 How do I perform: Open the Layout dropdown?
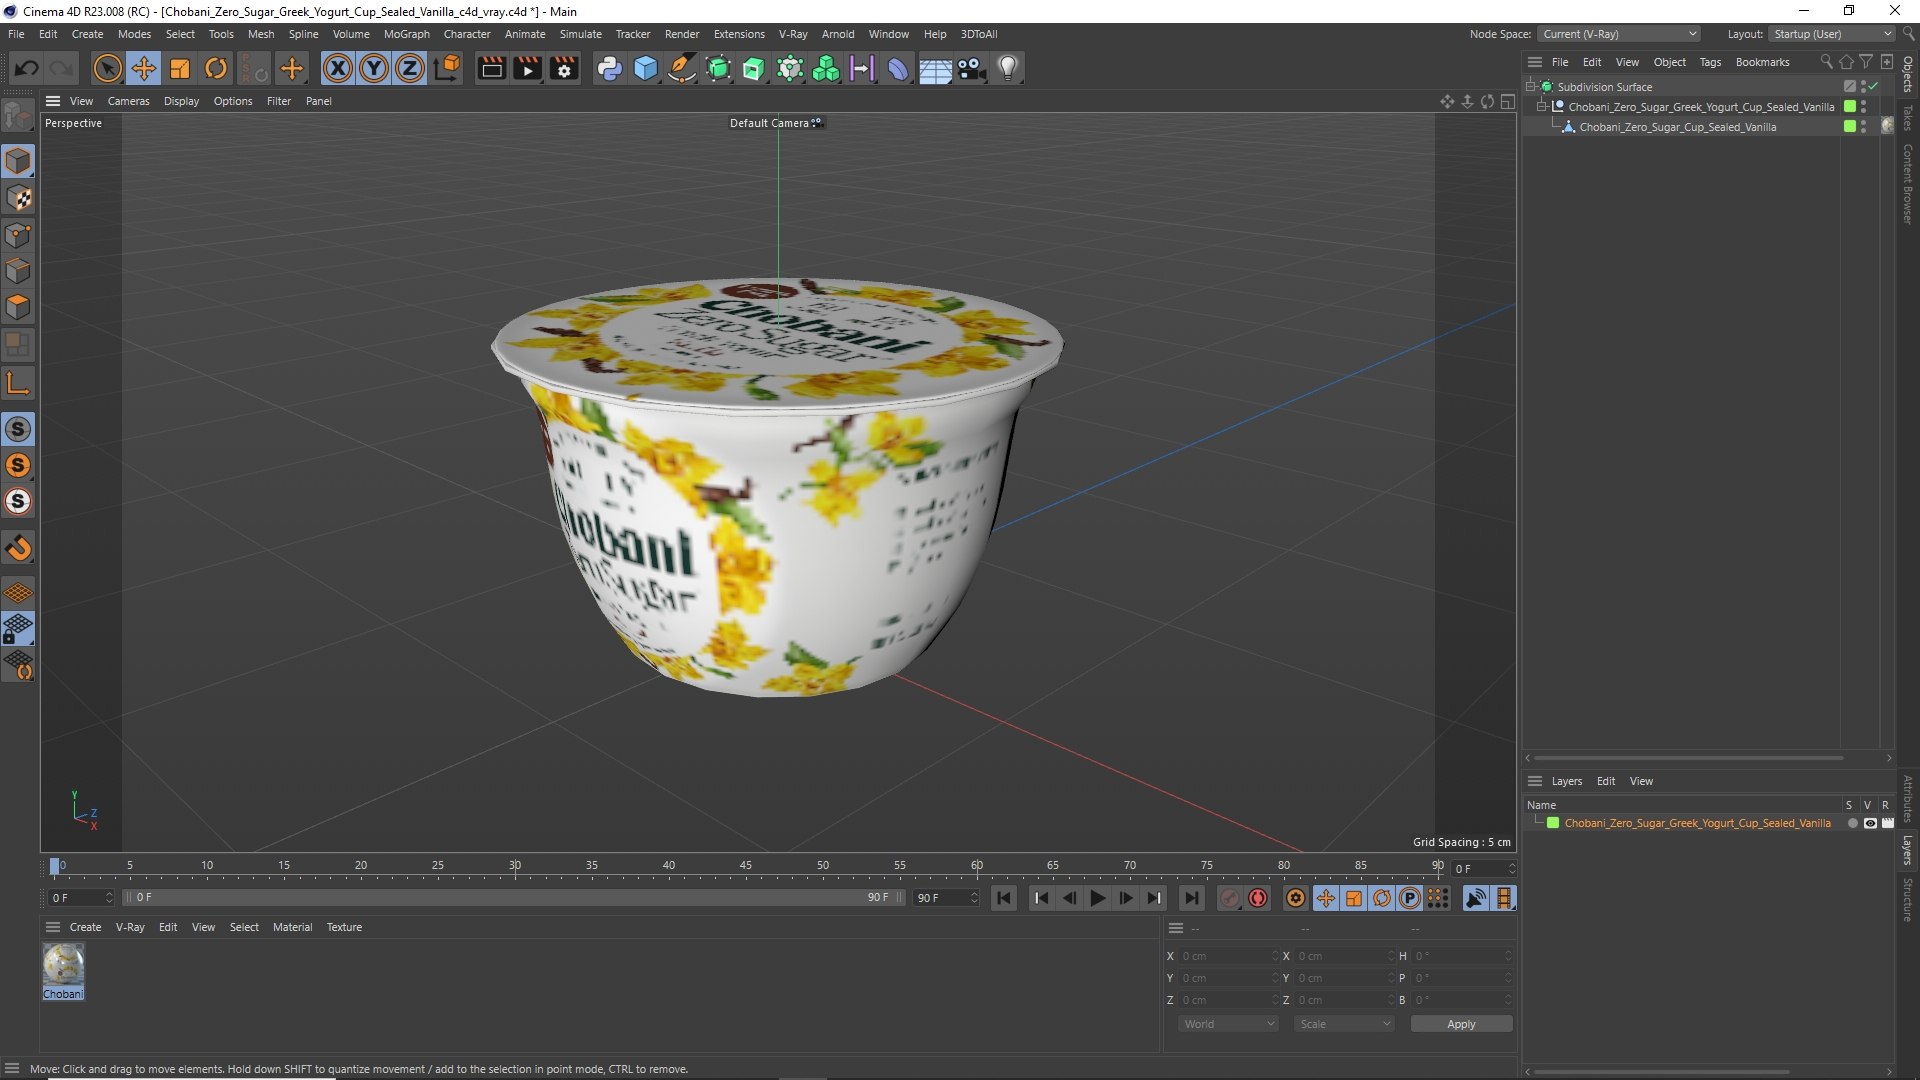pyautogui.click(x=1832, y=34)
